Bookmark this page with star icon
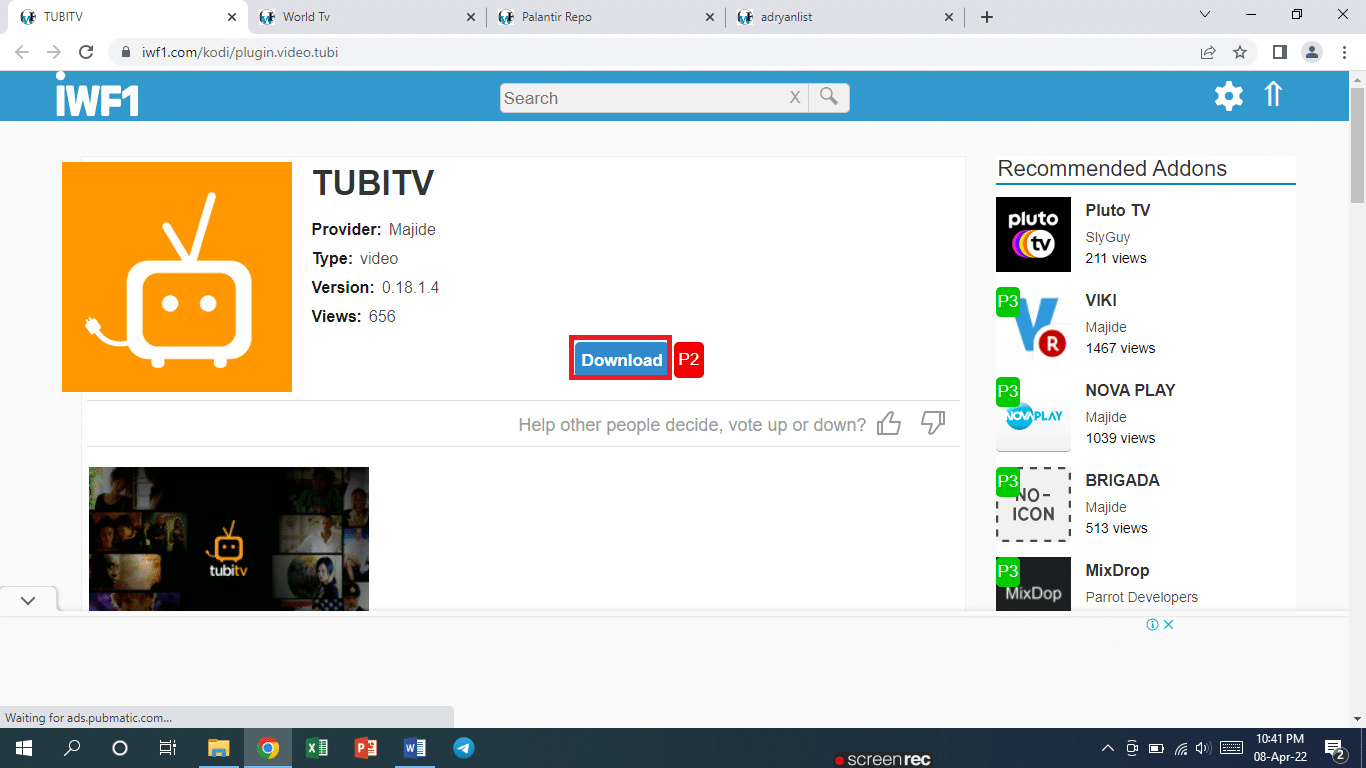Screen dimensions: 1366x768 (x=1240, y=52)
